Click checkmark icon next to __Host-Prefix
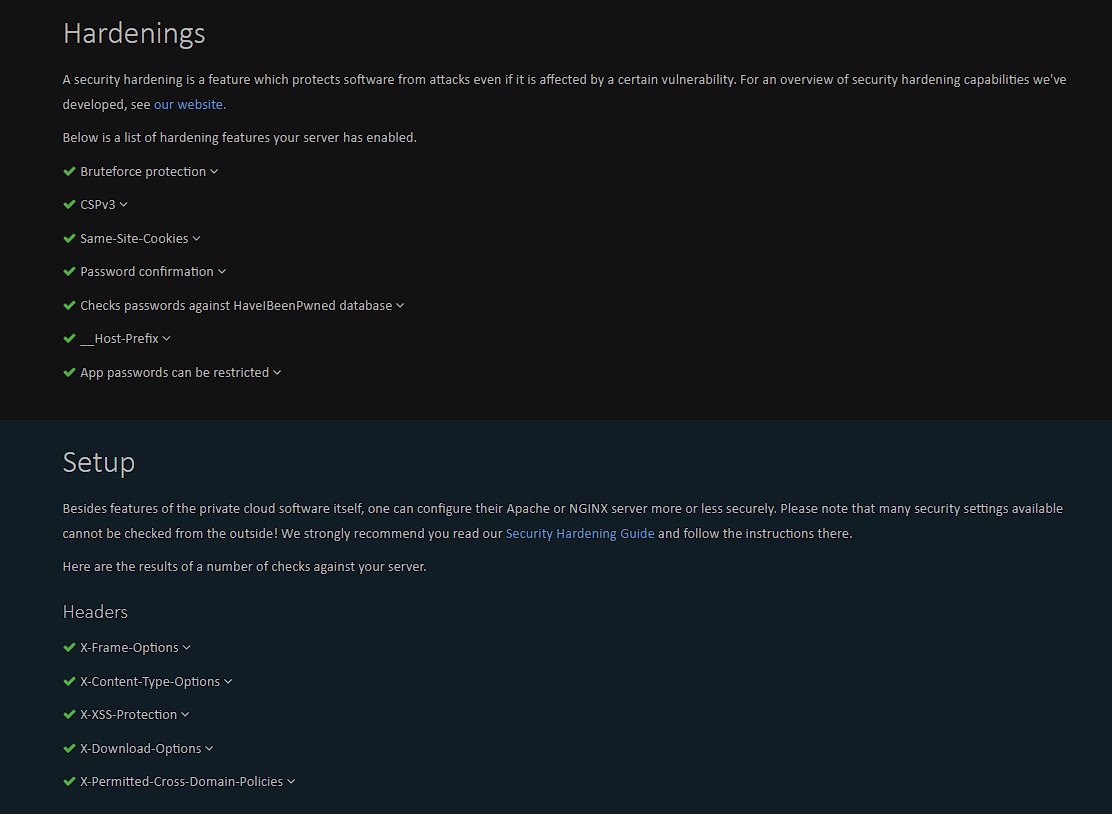Image resolution: width=1112 pixels, height=814 pixels. point(69,339)
